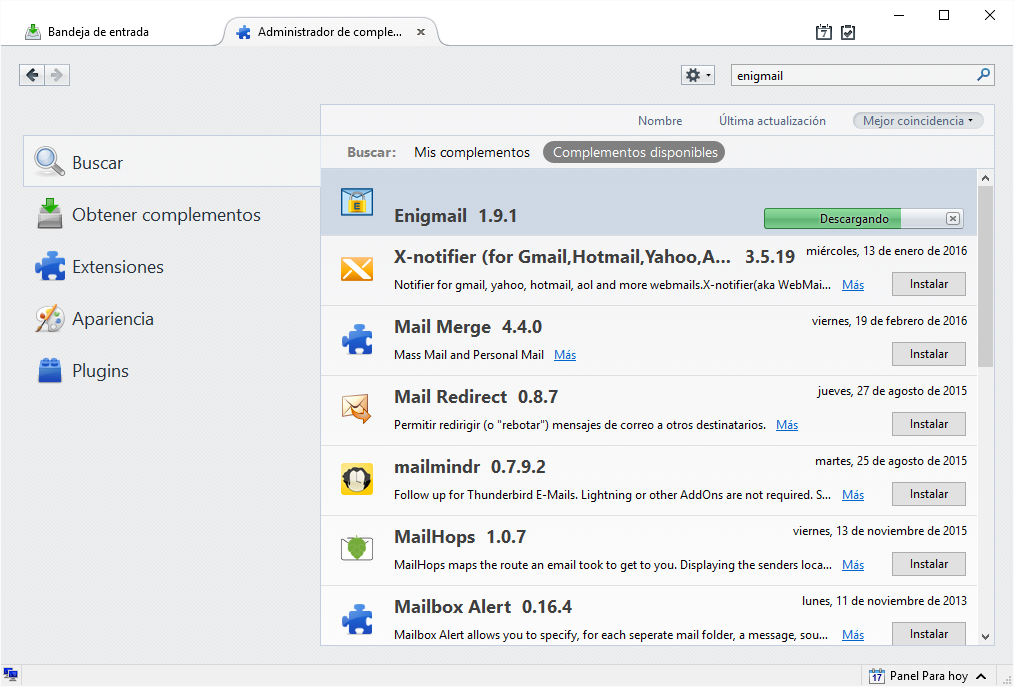
Task: Select Buscar in the sidebar
Action: pos(172,162)
